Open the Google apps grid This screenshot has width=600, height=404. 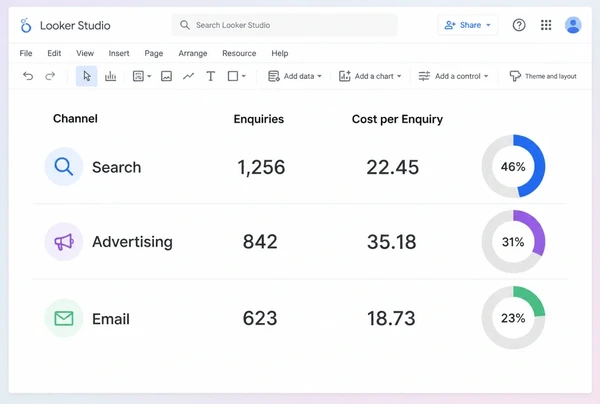pos(546,25)
